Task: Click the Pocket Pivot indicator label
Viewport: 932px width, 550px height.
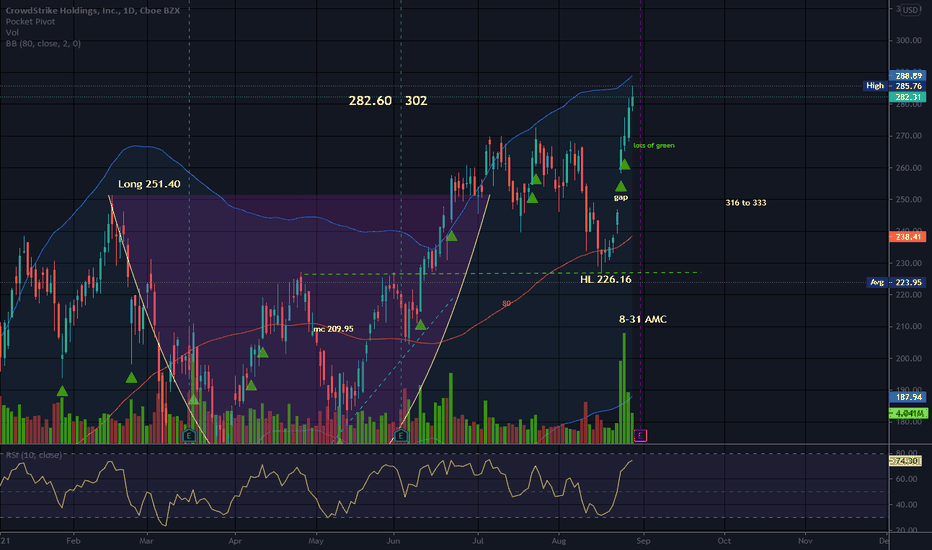Action: point(30,21)
